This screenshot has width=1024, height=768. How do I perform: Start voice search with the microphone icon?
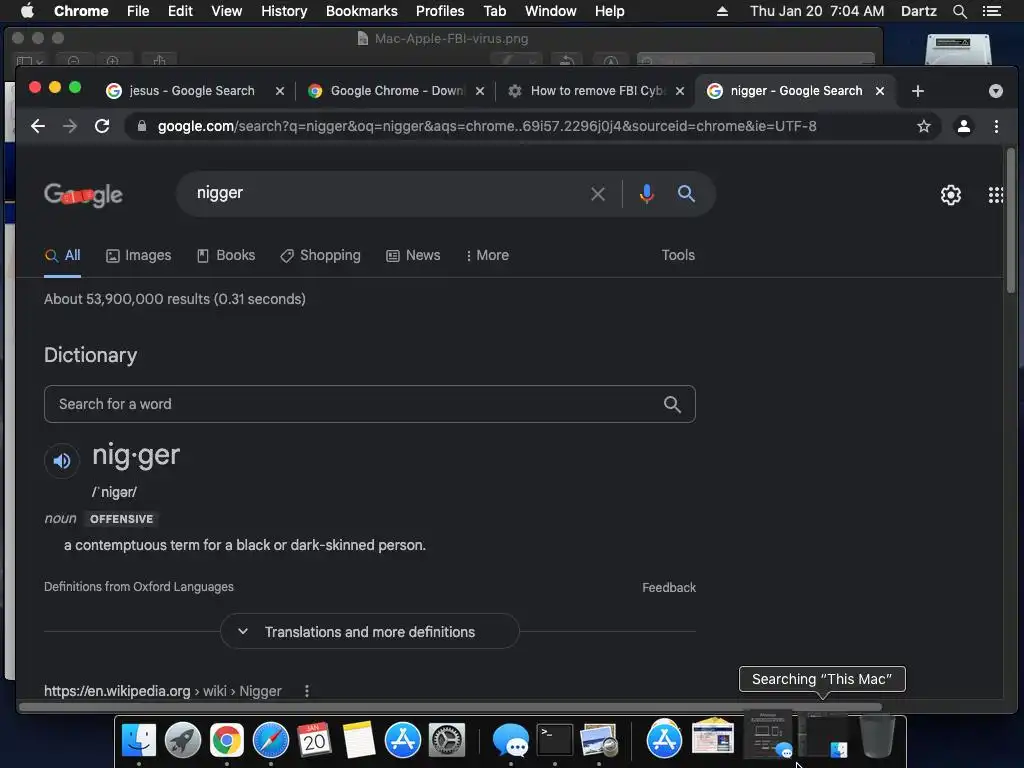647,194
